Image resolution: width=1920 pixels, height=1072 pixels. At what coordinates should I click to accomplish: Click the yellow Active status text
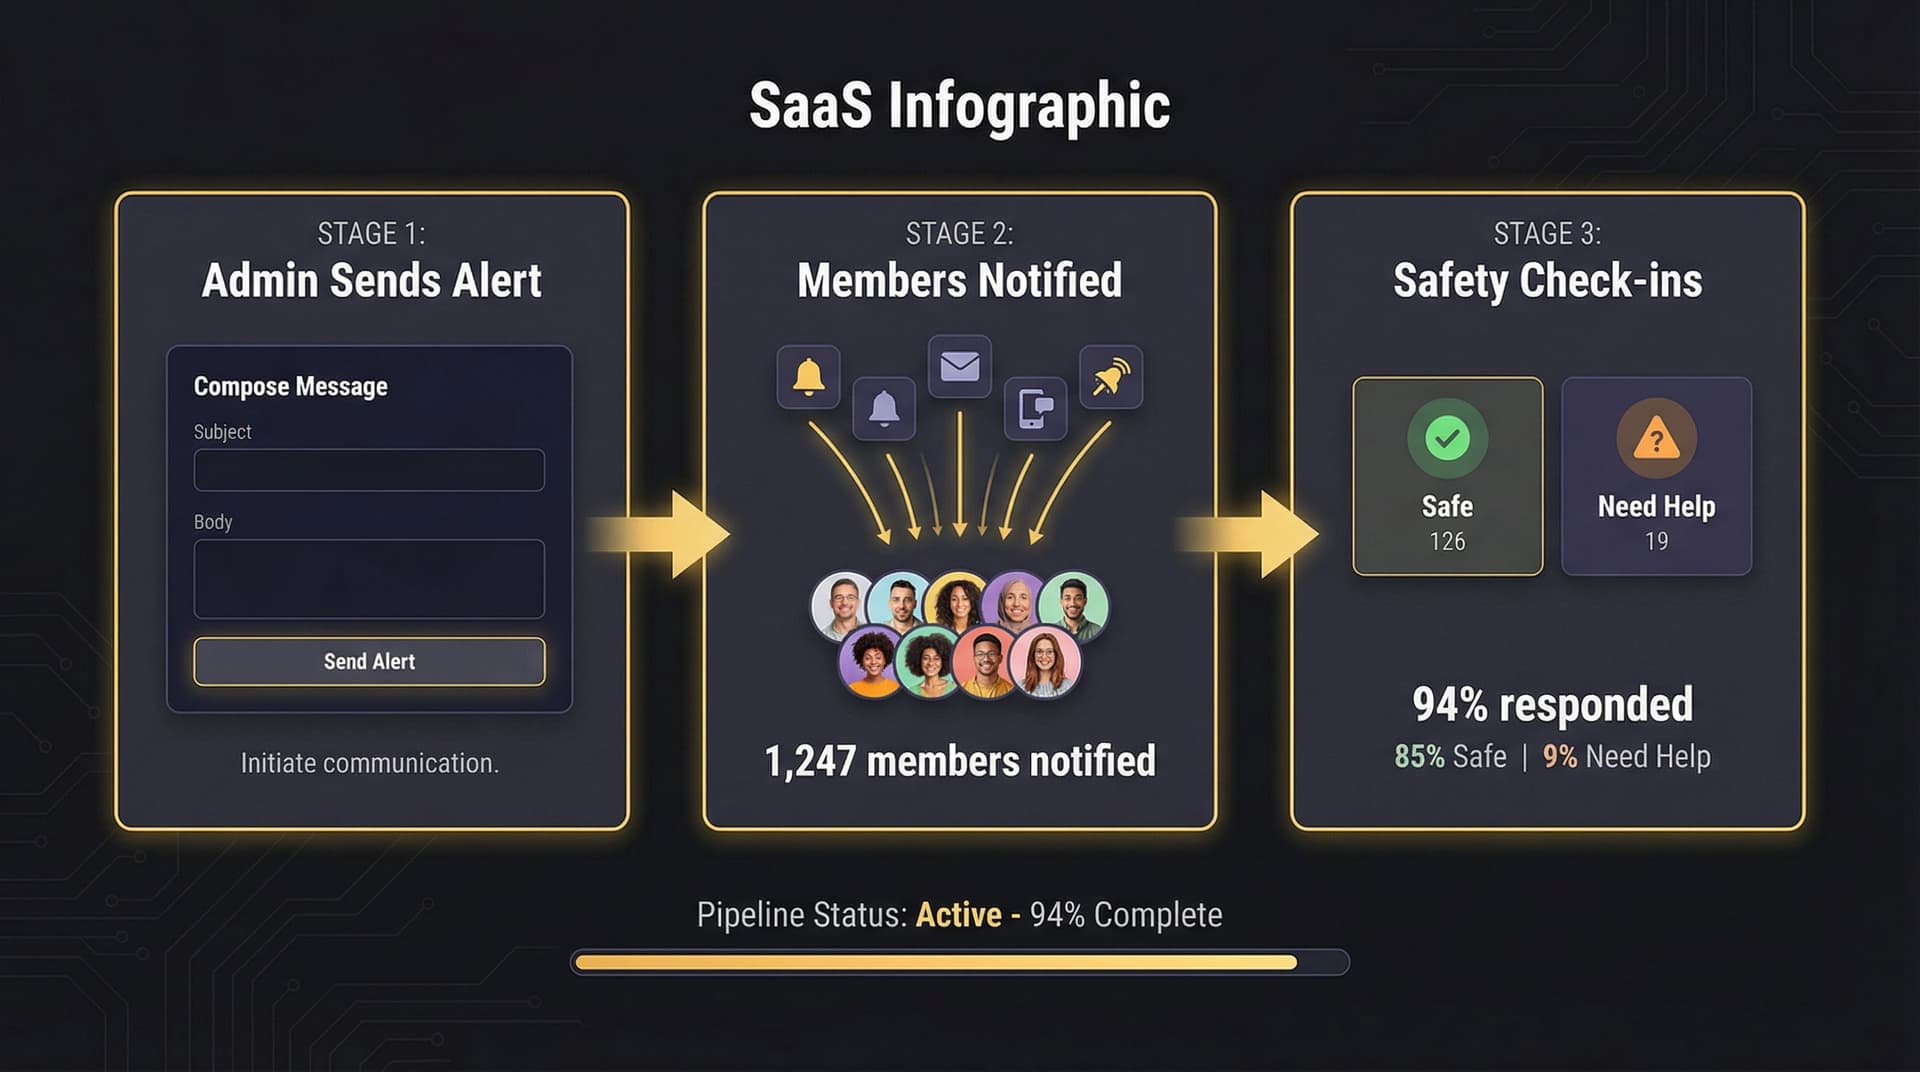coord(958,915)
